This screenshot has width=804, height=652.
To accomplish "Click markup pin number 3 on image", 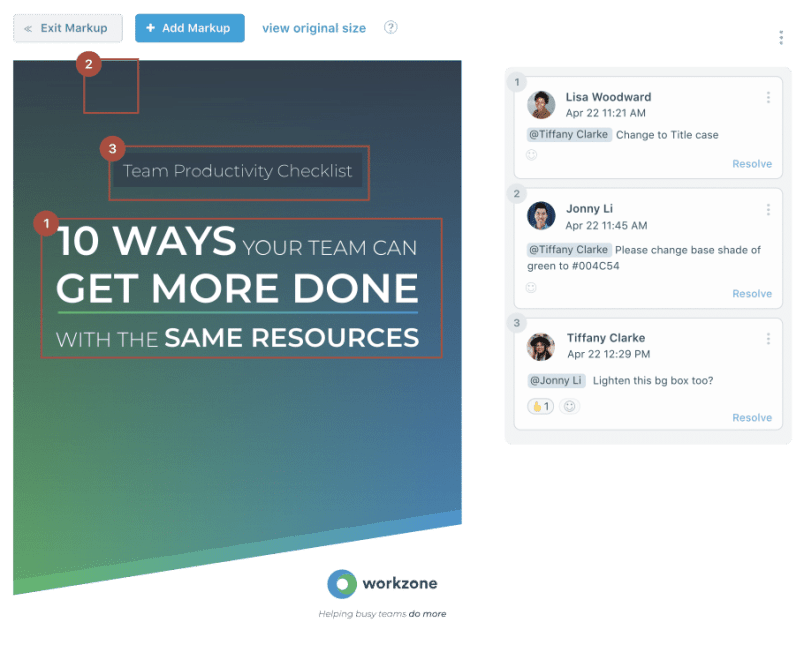I will 112,149.
